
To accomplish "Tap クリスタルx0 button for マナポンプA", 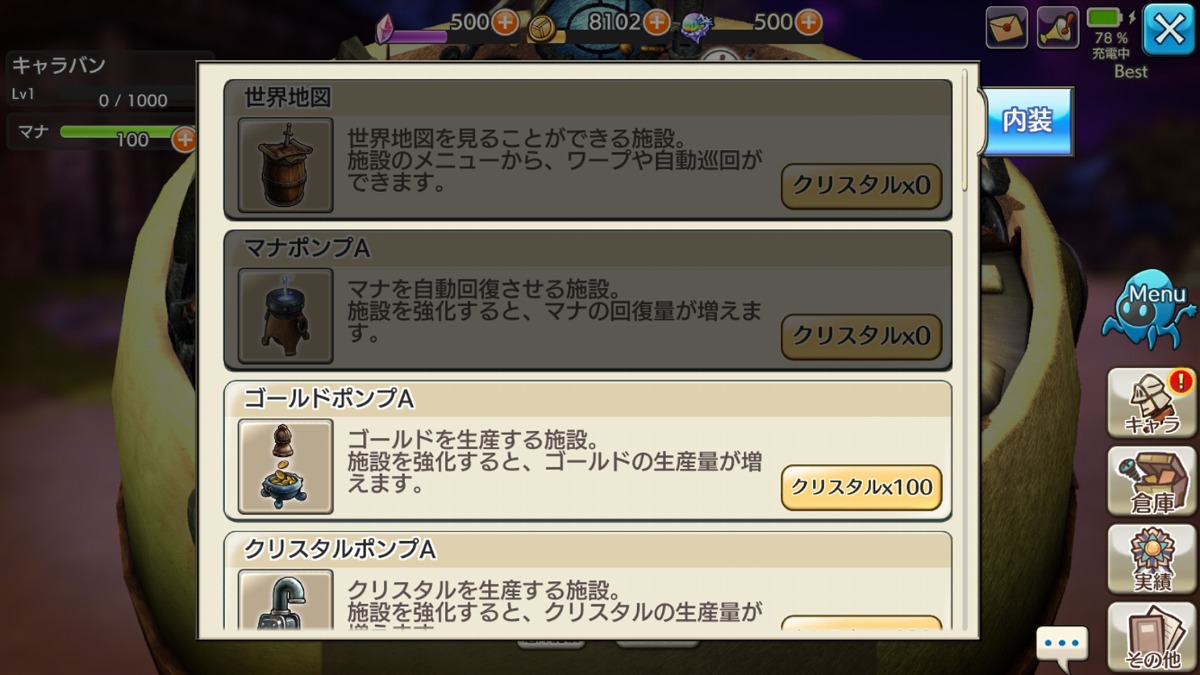I will [861, 336].
